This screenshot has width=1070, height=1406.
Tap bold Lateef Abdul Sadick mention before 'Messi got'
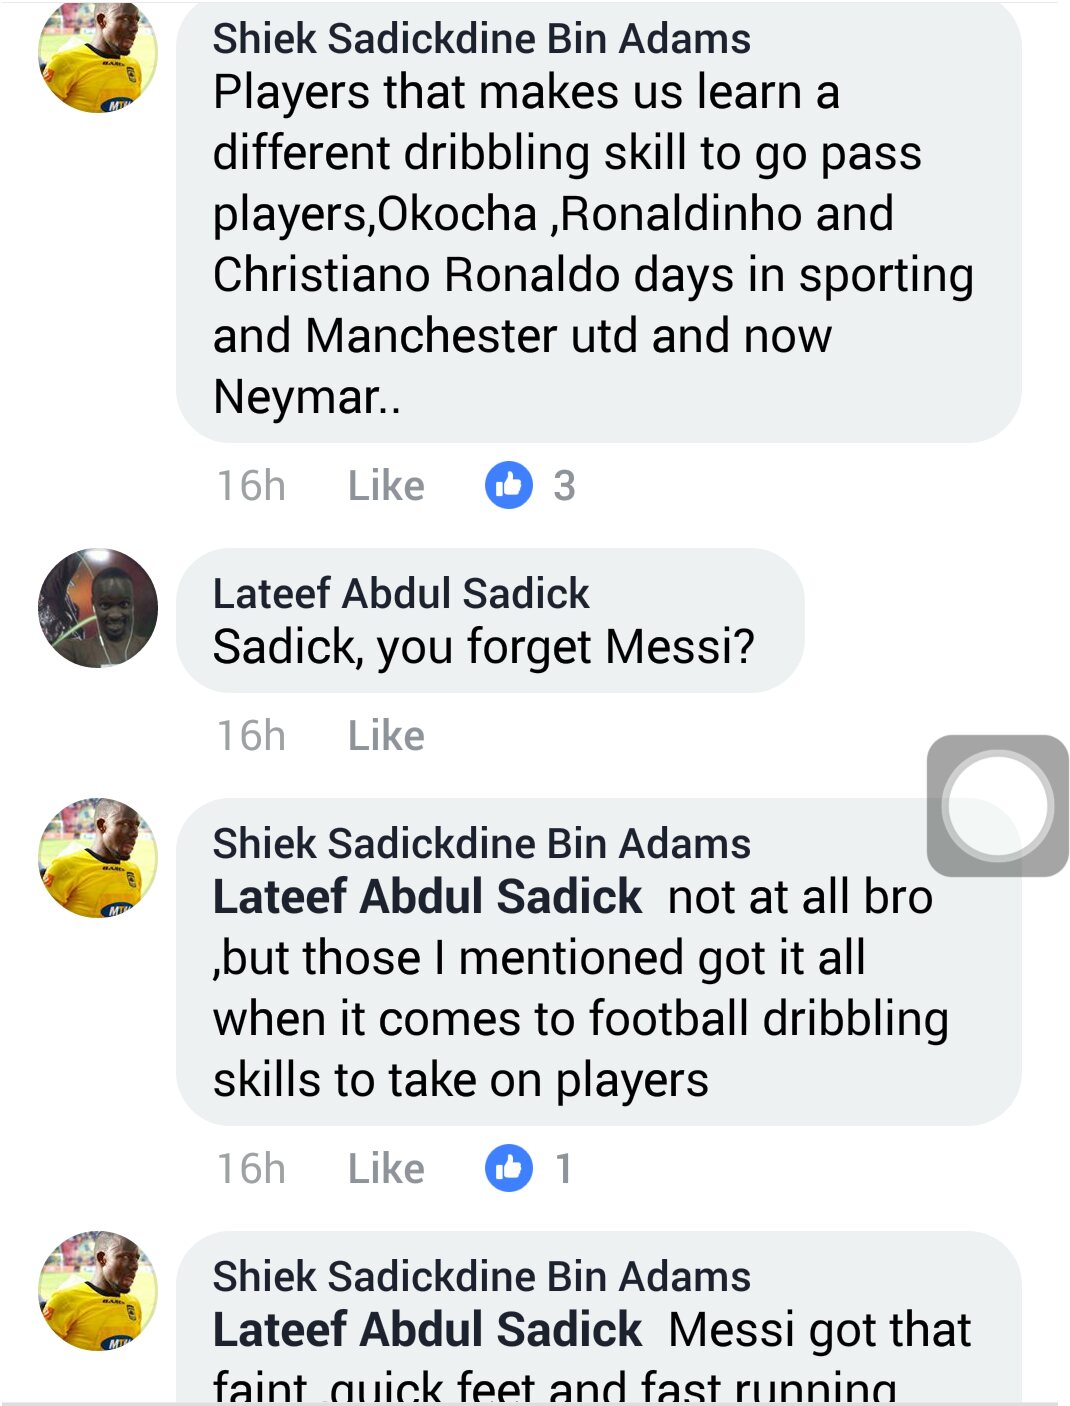click(x=427, y=1330)
